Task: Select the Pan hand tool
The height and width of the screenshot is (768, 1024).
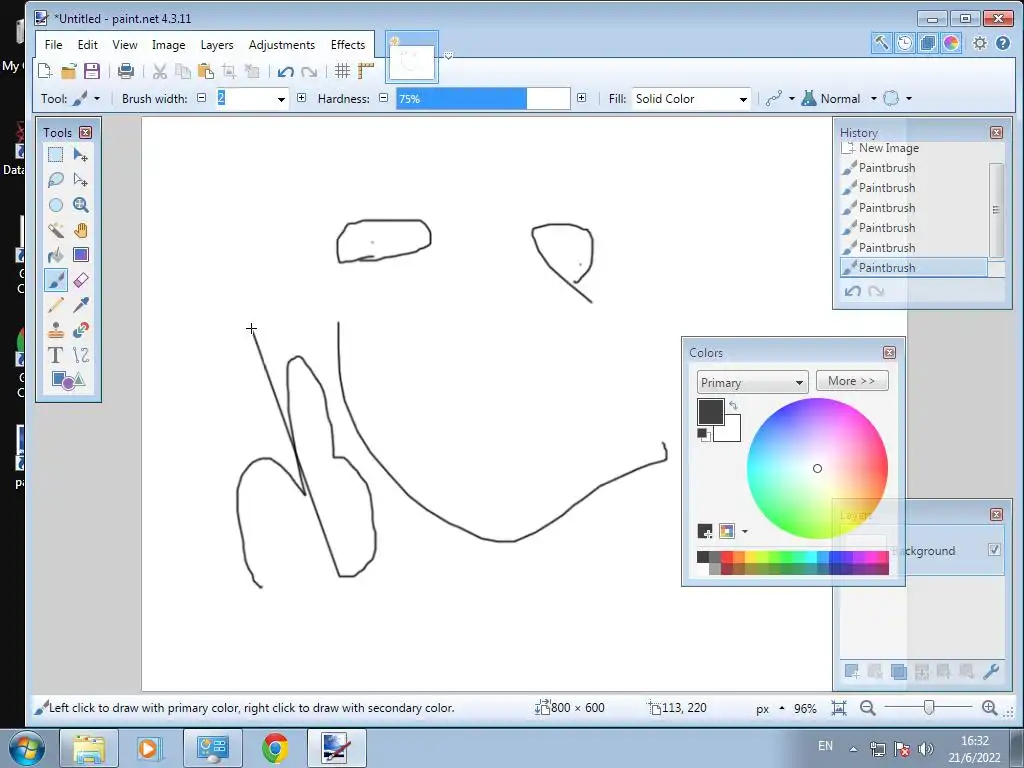Action: [x=81, y=230]
